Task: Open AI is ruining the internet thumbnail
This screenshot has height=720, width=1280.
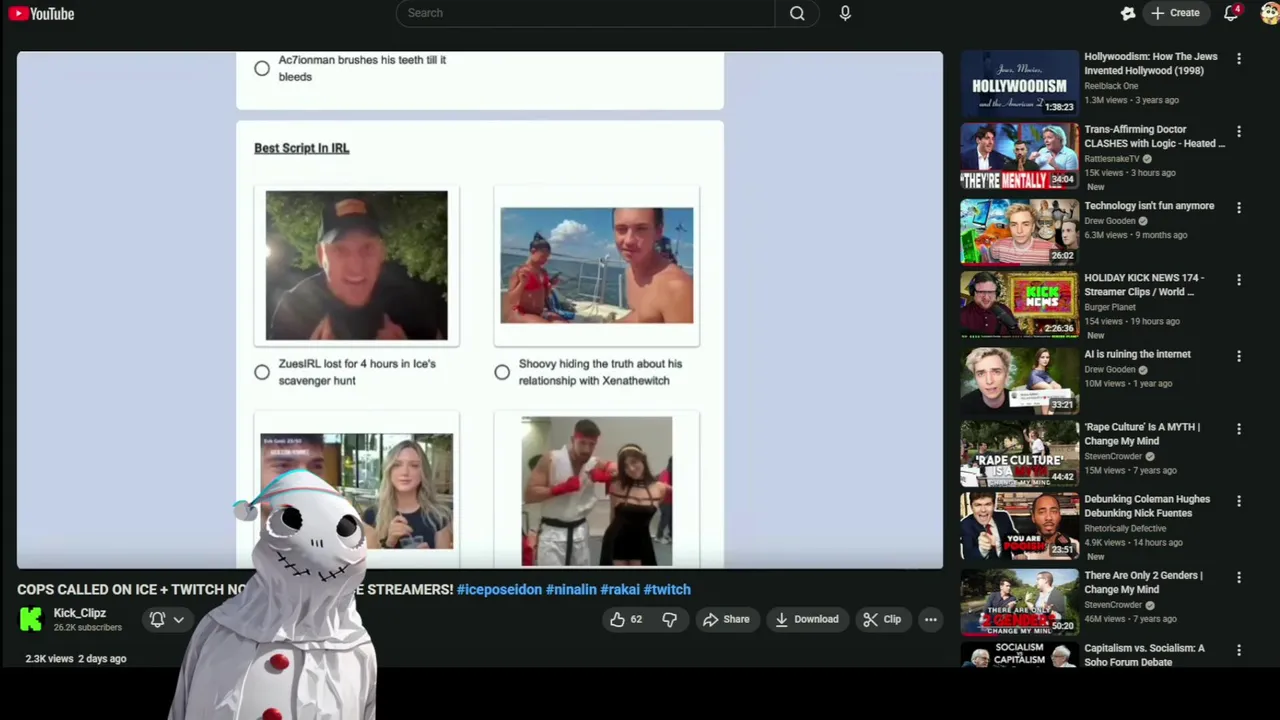Action: pos(1019,379)
